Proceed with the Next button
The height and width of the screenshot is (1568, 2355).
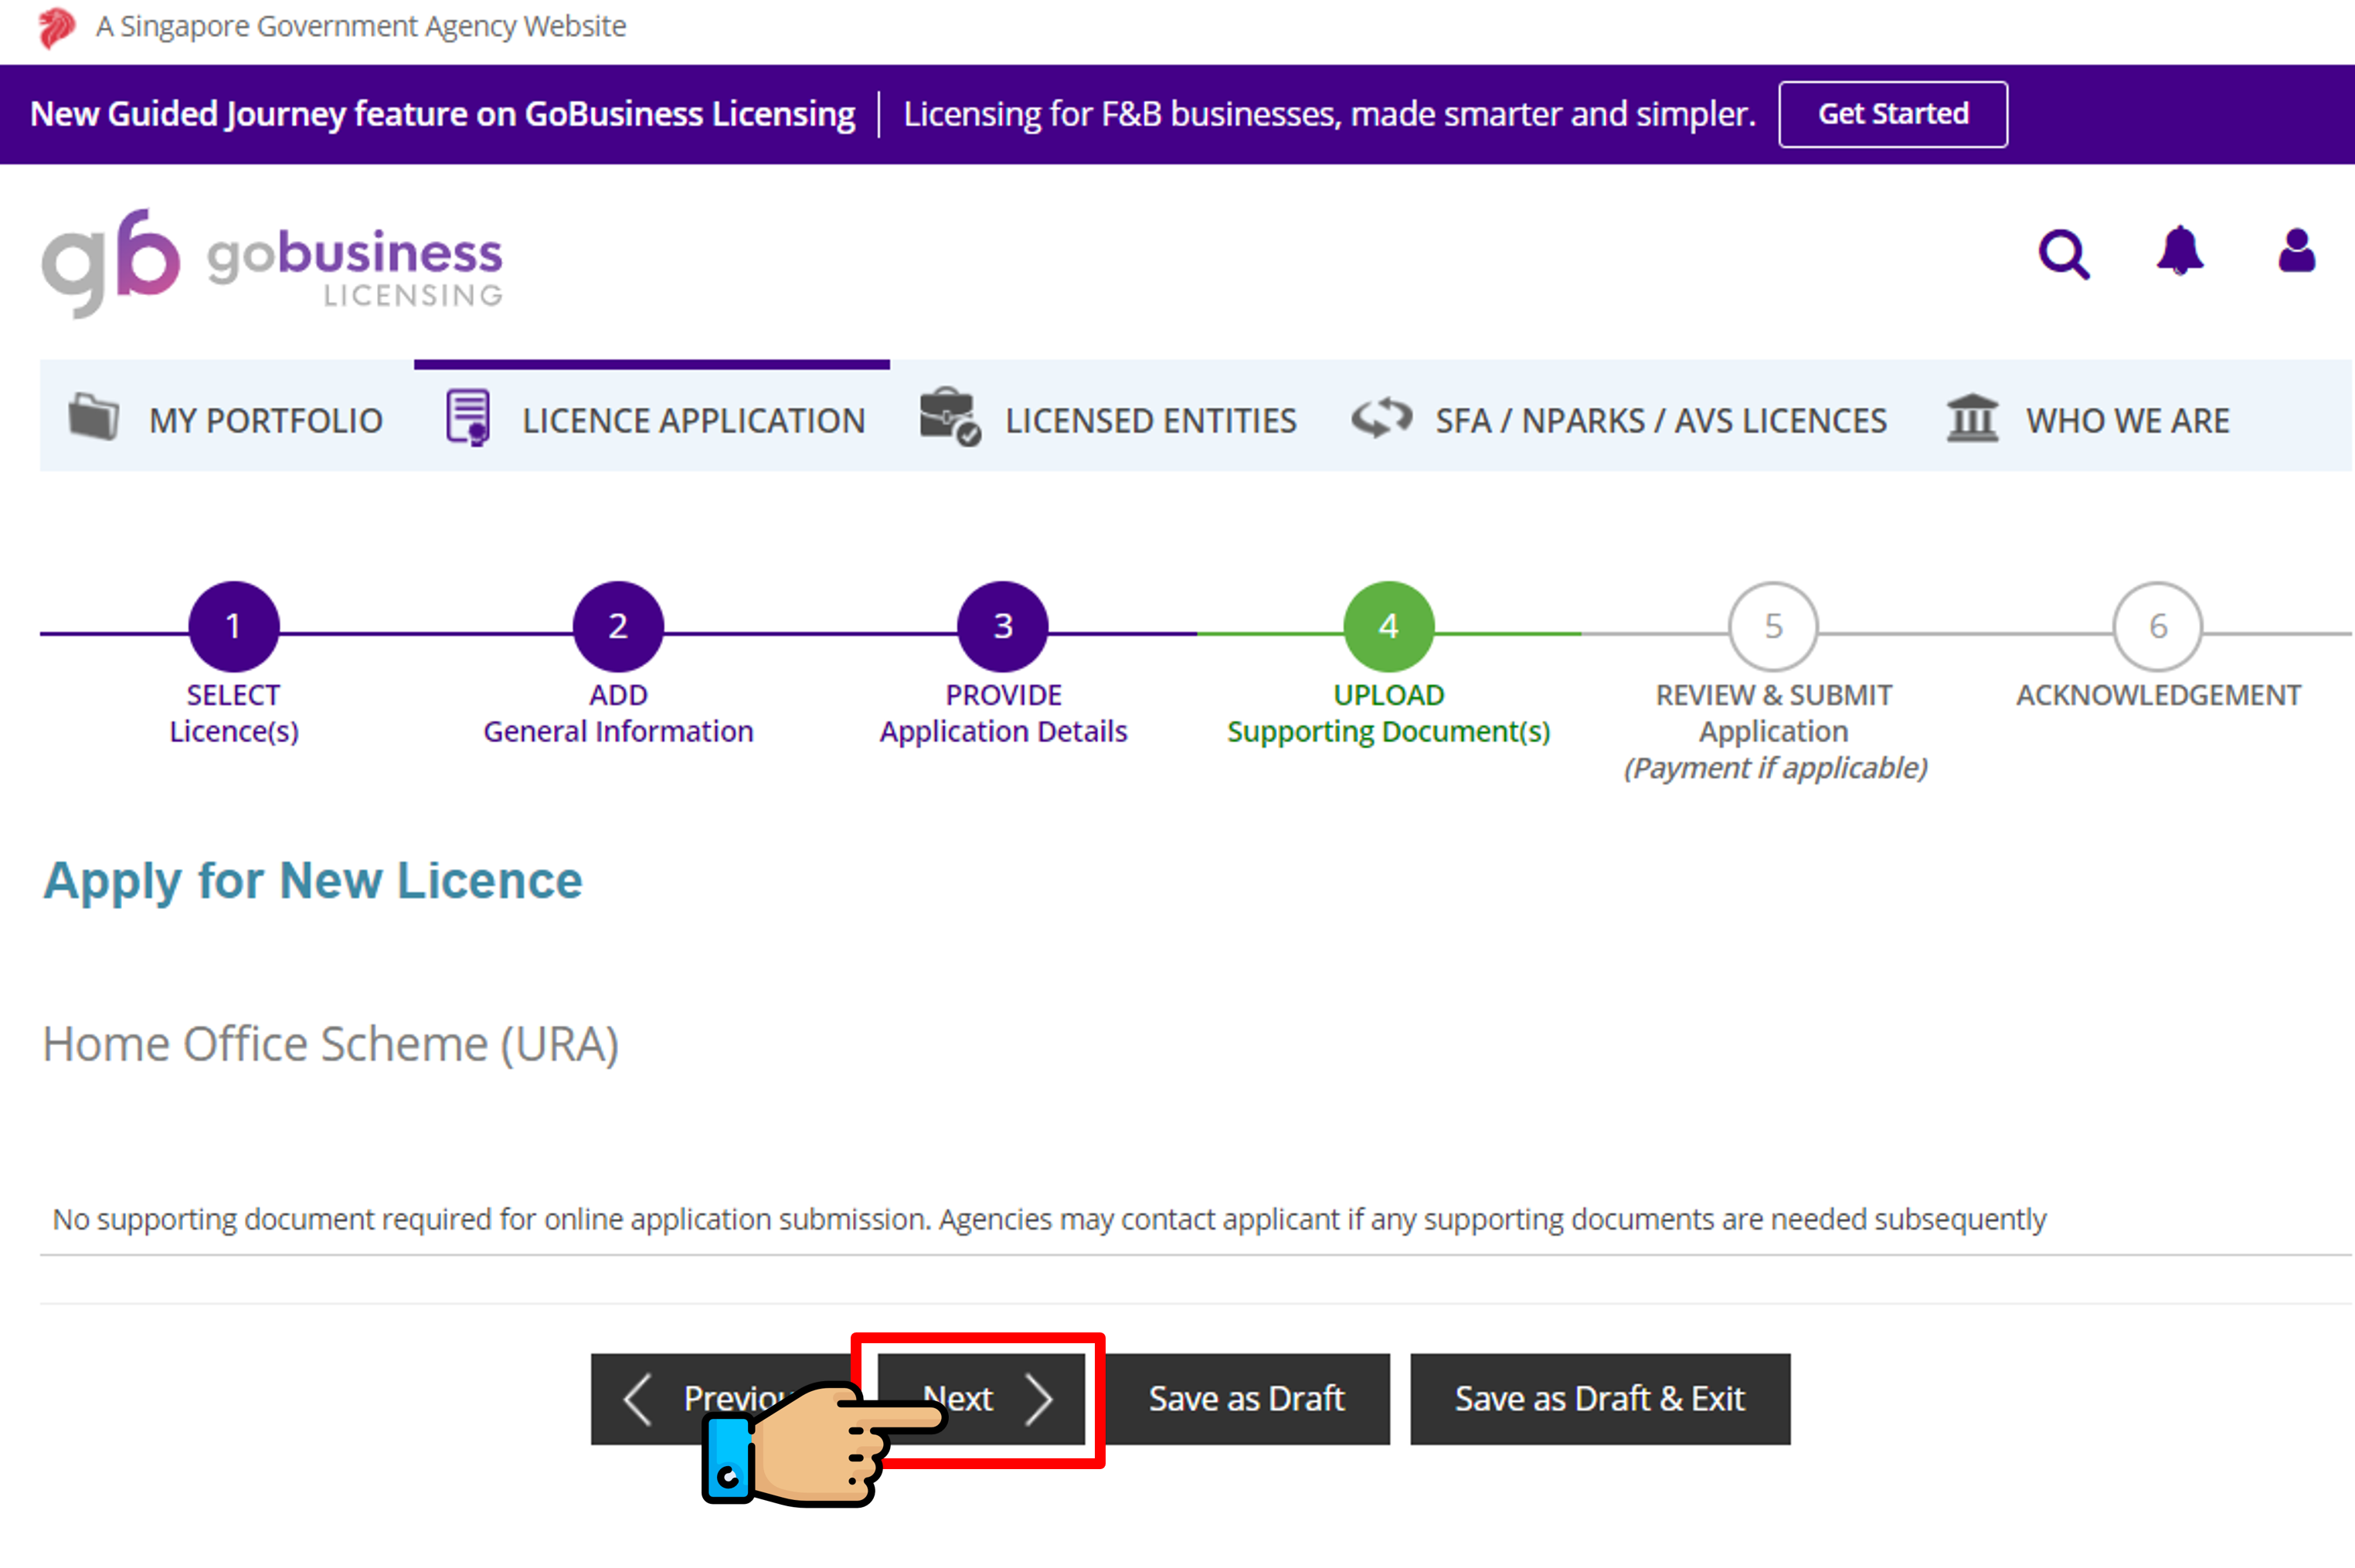click(x=982, y=1398)
